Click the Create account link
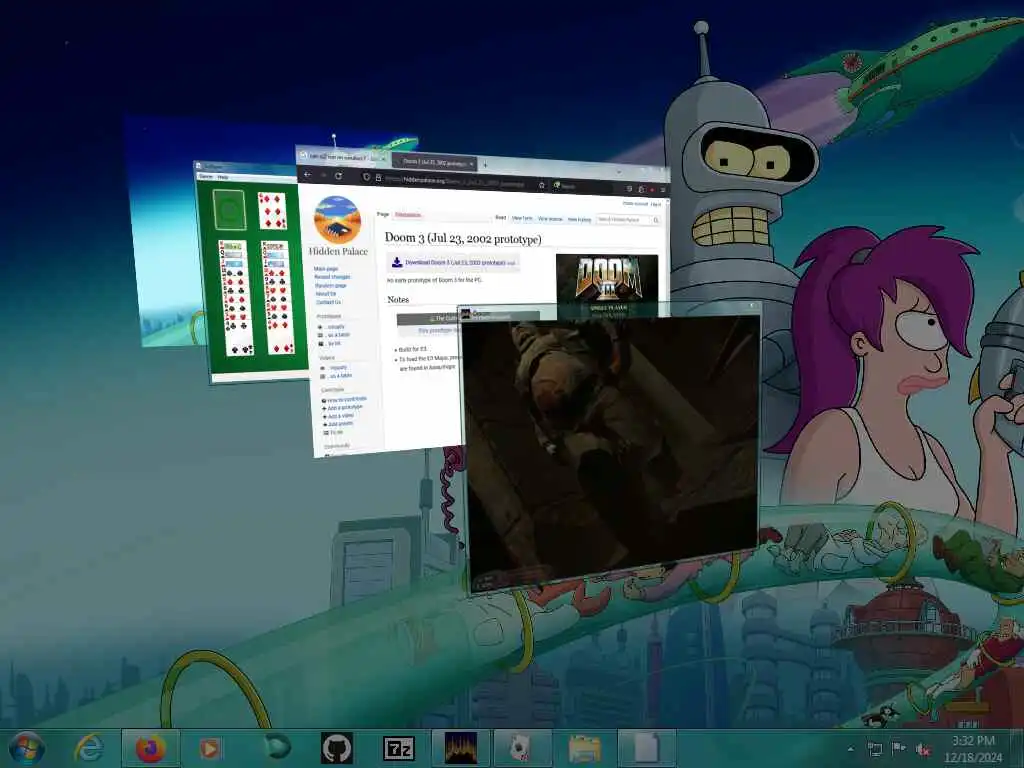Viewport: 1024px width, 768px height. click(x=635, y=204)
